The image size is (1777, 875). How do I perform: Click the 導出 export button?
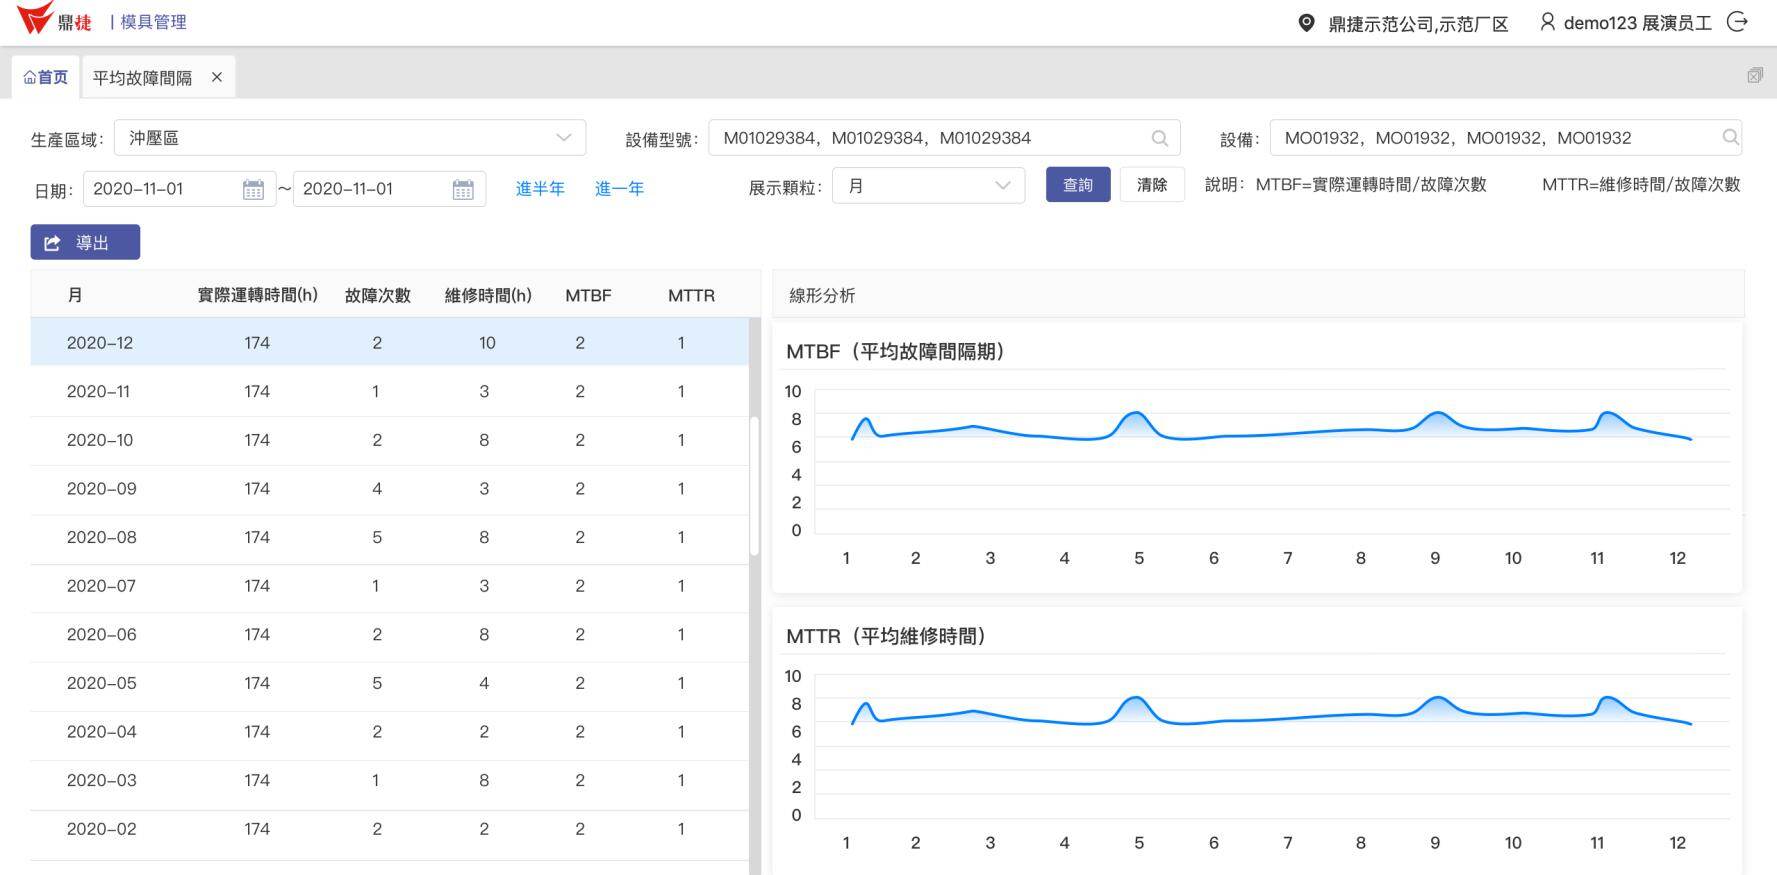pos(85,243)
